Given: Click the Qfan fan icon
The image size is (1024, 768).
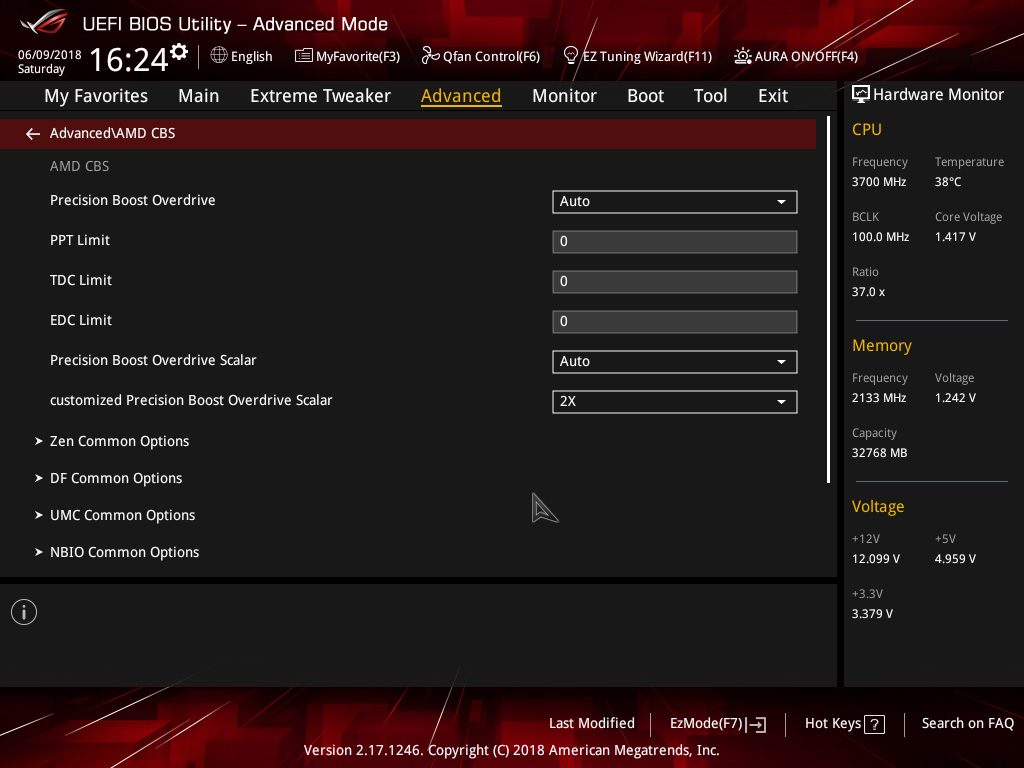Looking at the screenshot, I should tap(430, 56).
